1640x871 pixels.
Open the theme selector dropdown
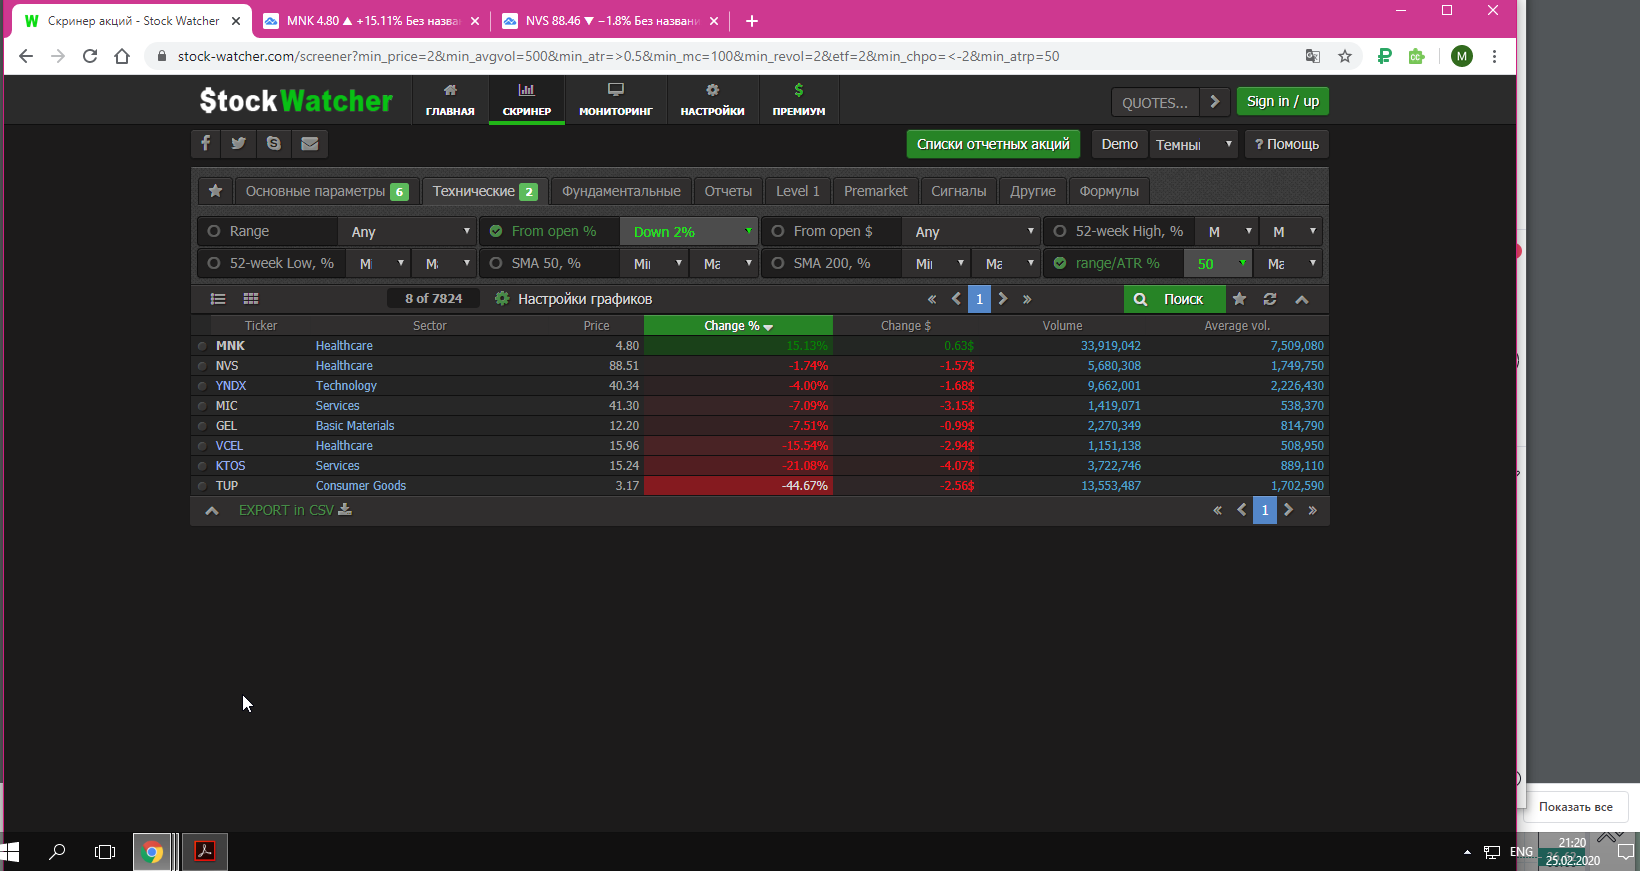pos(1194,144)
